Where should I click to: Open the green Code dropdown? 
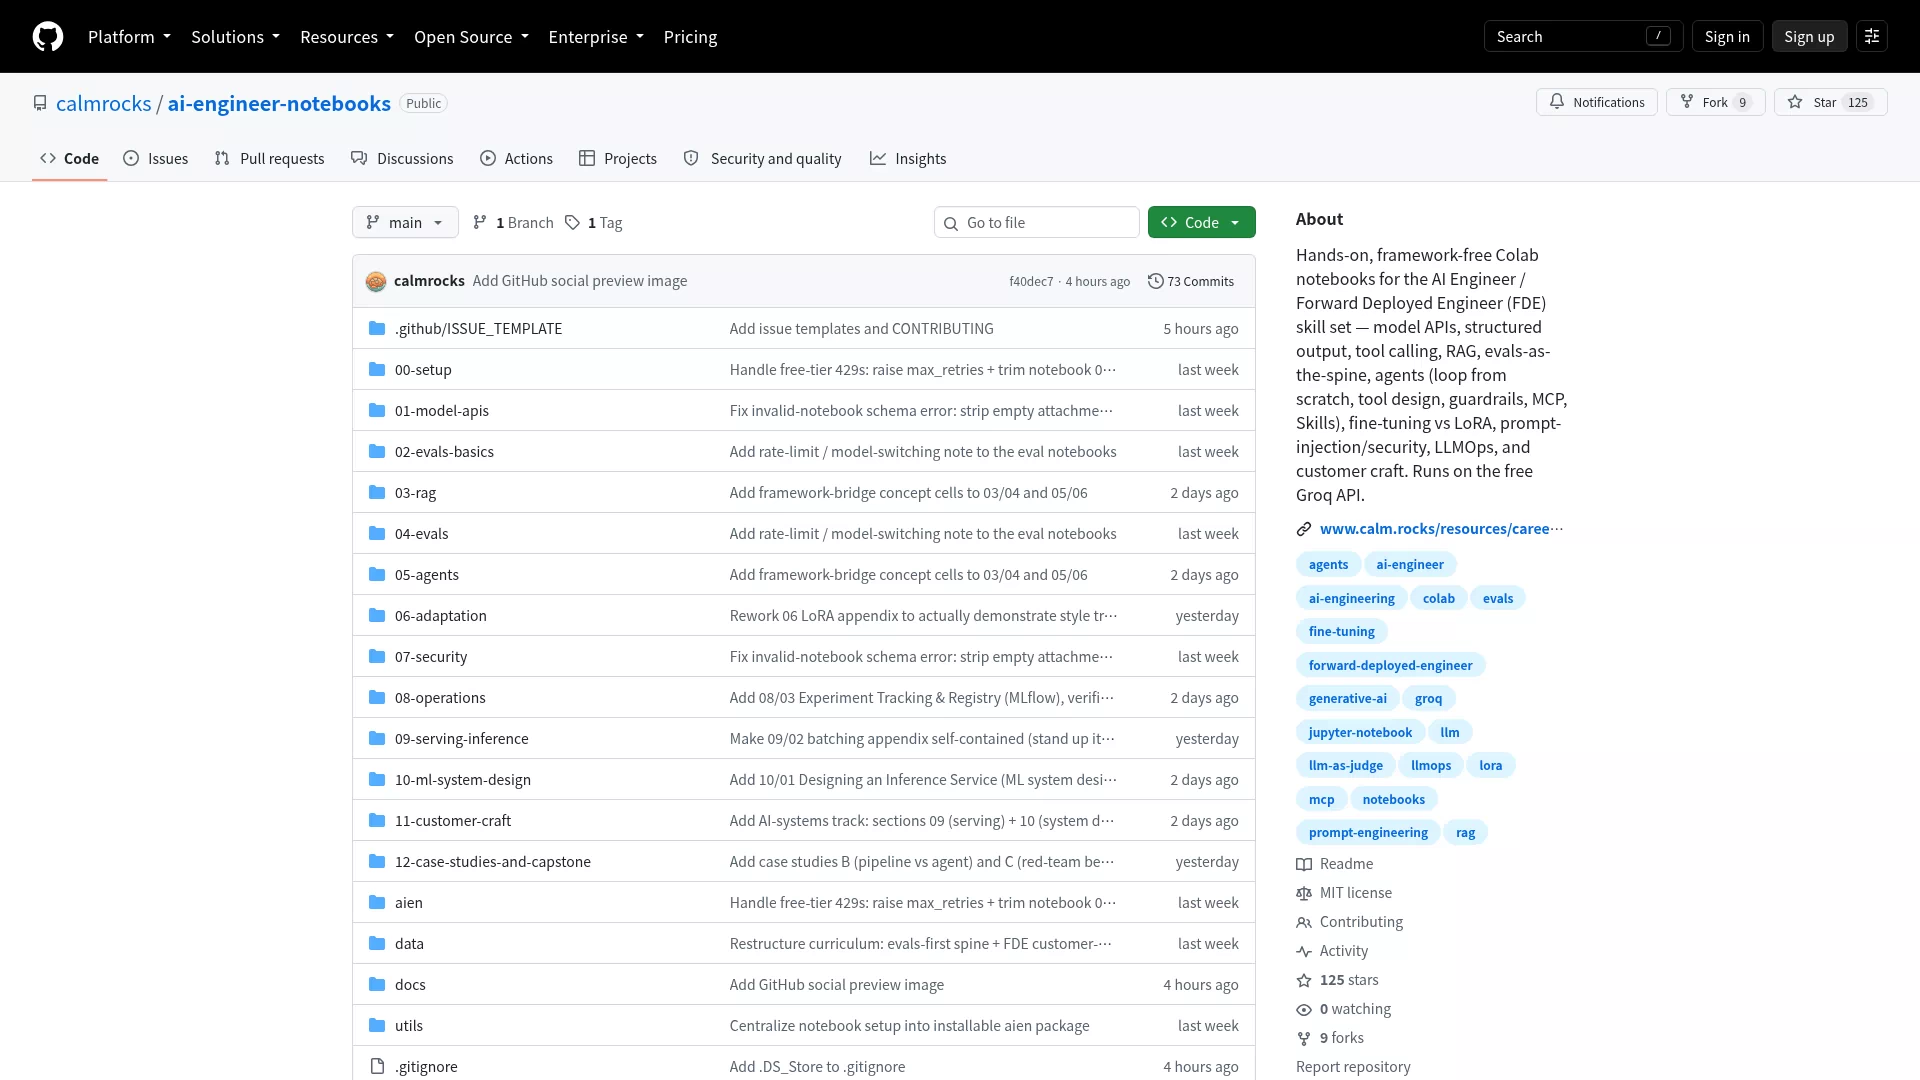point(1202,223)
